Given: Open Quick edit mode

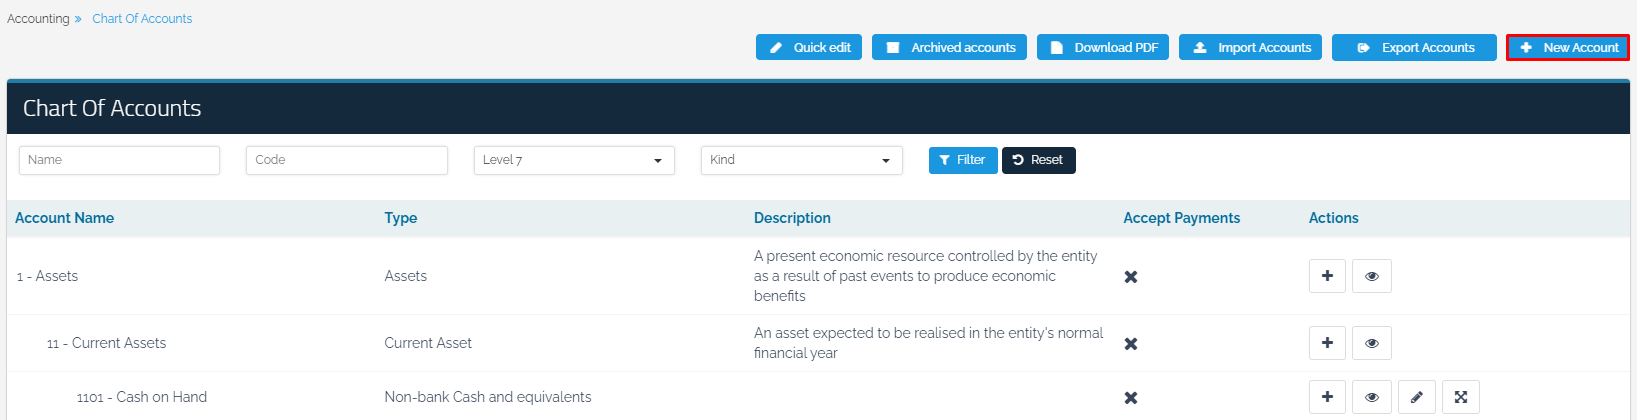Looking at the screenshot, I should pos(809,47).
